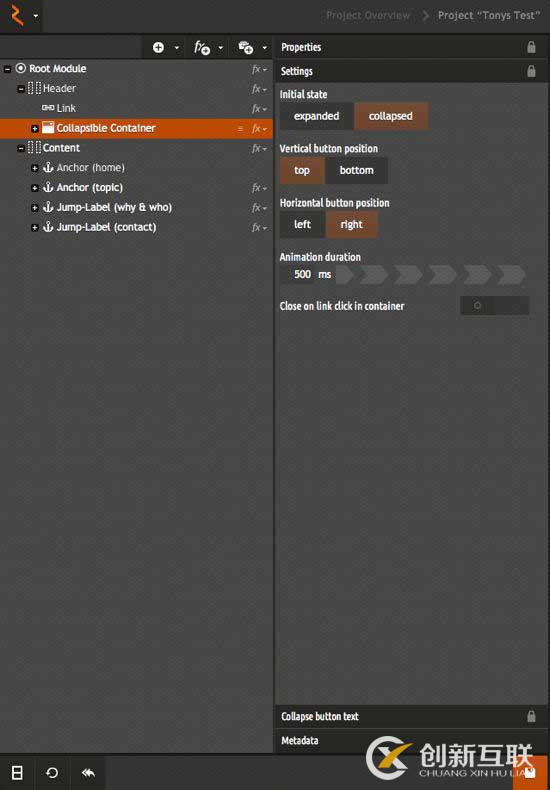Viewport: 550px width, 790px height.
Task: Click the add stack/group icon
Action: [246, 48]
